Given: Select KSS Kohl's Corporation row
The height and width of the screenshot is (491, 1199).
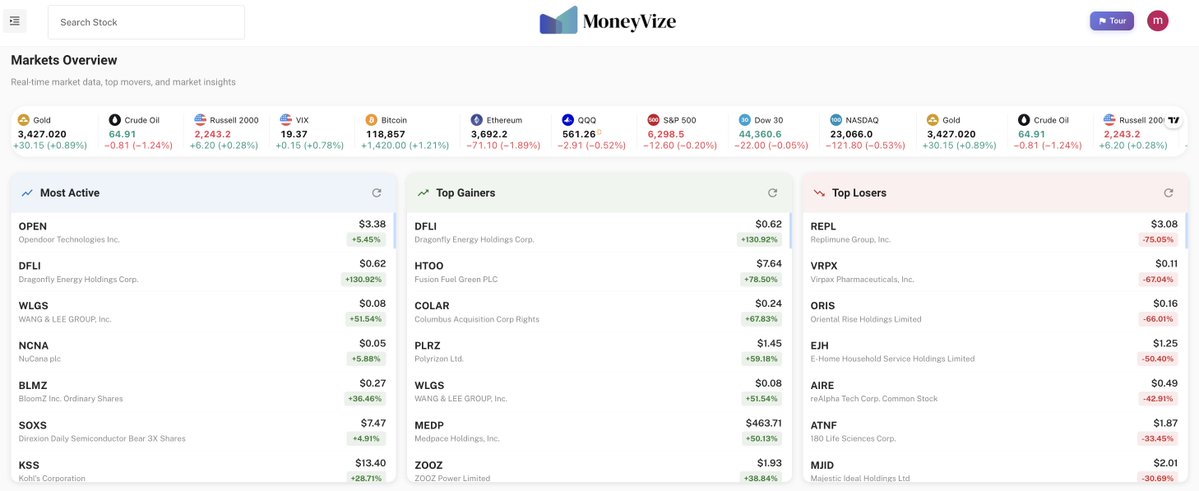Looking at the screenshot, I should pos(202,468).
